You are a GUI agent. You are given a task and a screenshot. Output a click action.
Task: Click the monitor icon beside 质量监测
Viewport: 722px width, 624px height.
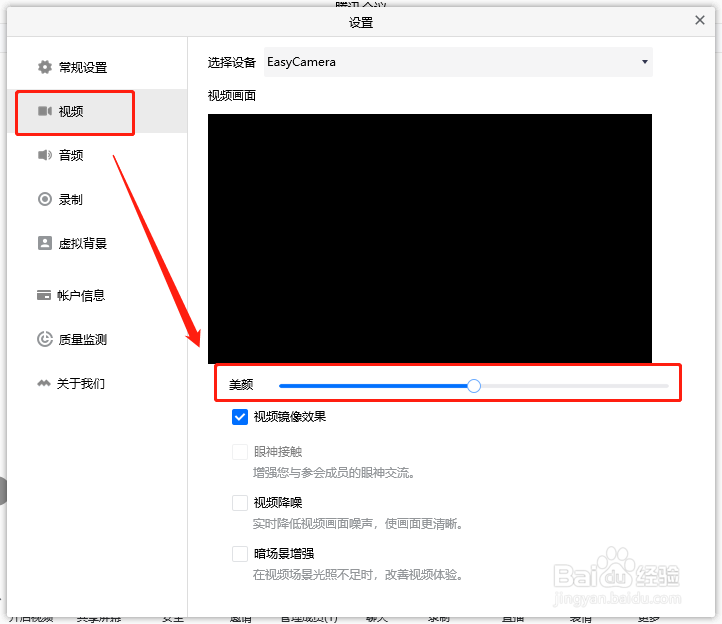pos(45,339)
